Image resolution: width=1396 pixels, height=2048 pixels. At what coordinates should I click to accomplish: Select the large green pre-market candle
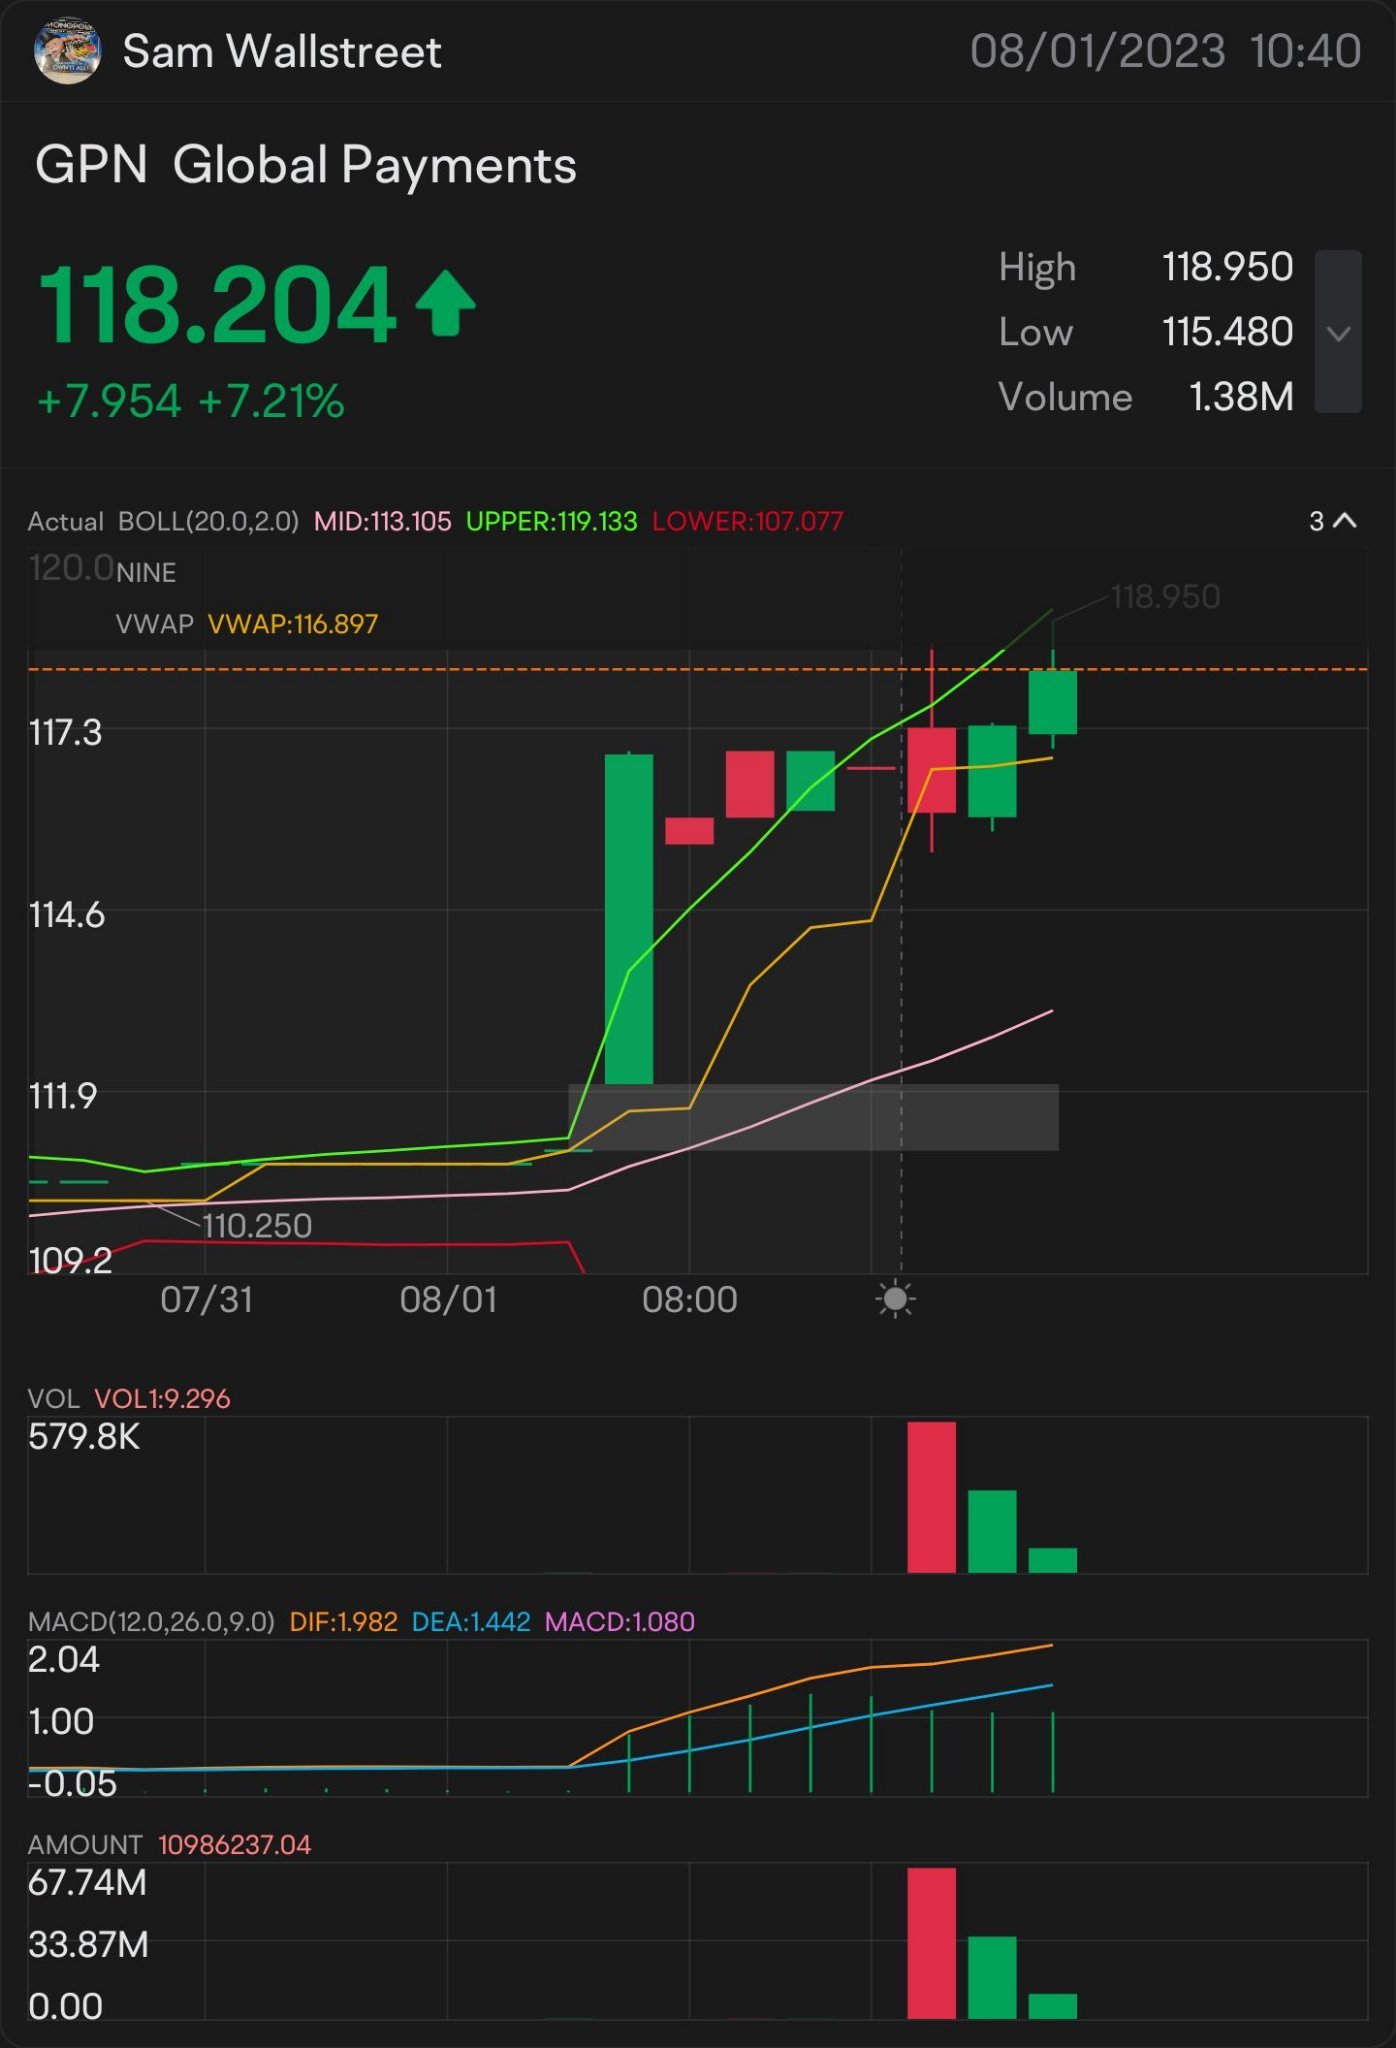(x=629, y=918)
